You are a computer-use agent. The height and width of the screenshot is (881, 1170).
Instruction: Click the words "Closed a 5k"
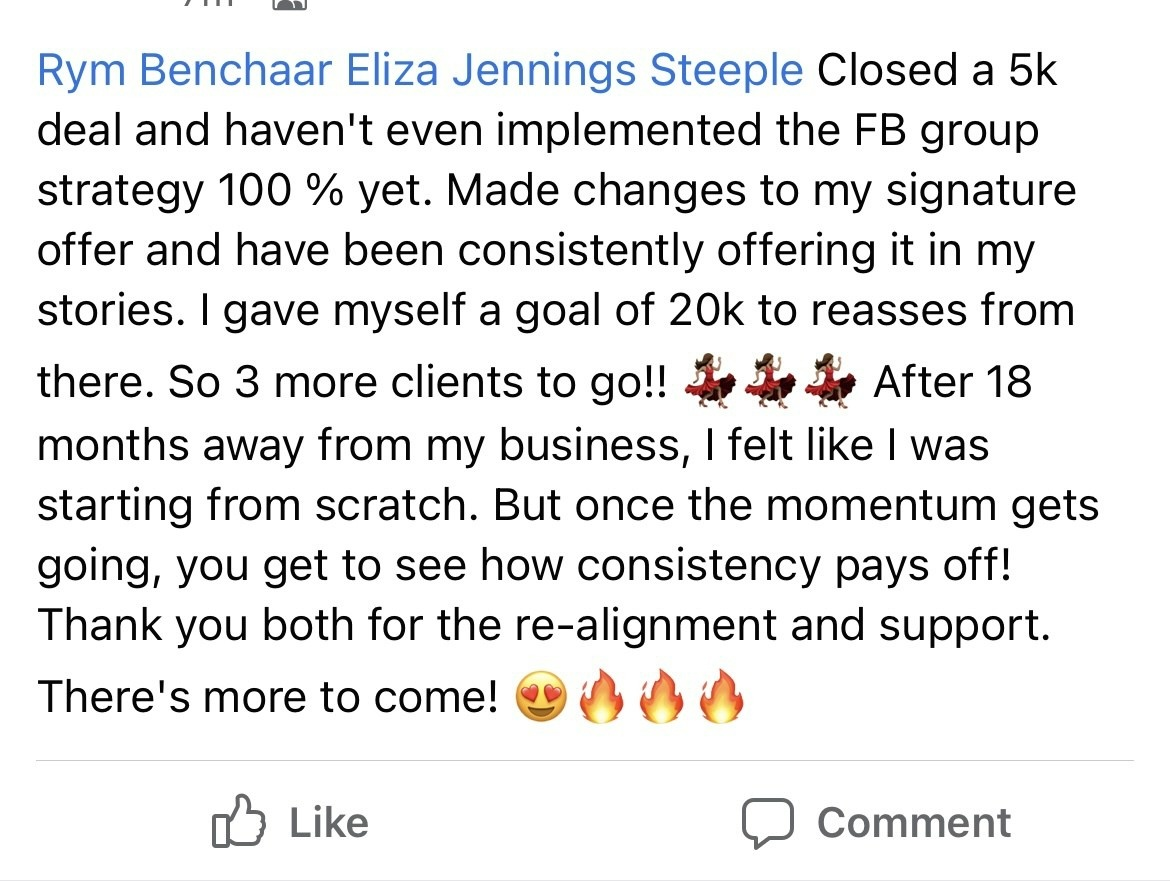pyautogui.click(x=936, y=72)
